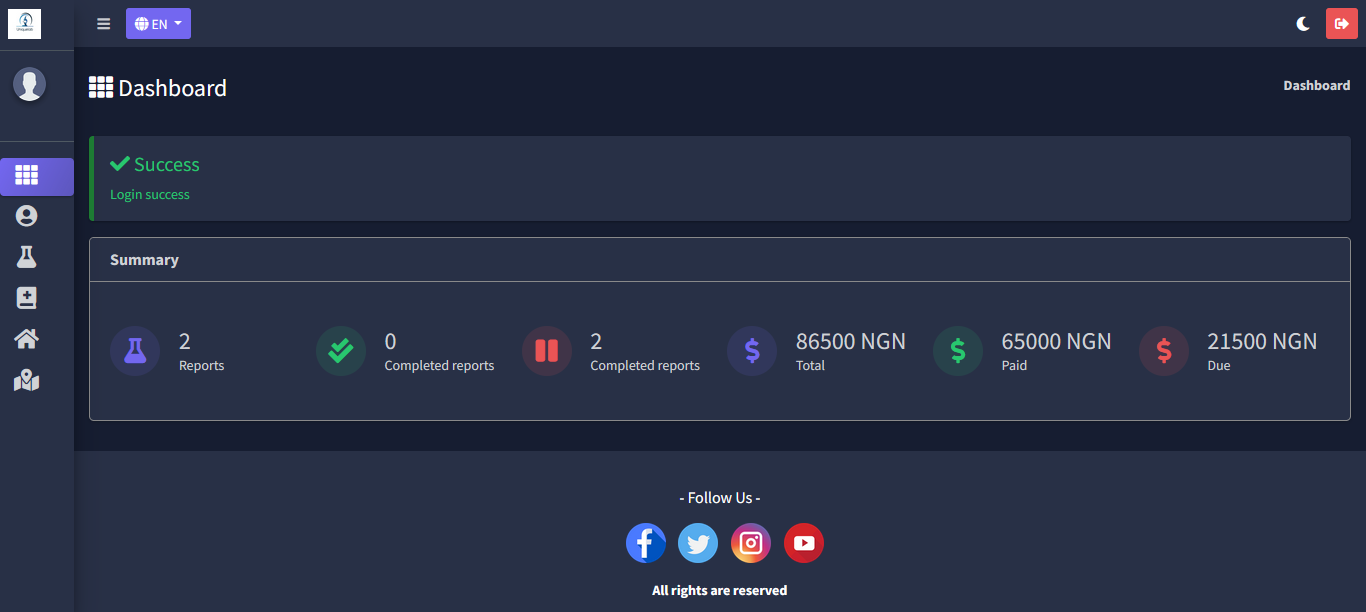The height and width of the screenshot is (612, 1366).
Task: Open the dashboard grid icon in sidebar
Action: pos(27,176)
